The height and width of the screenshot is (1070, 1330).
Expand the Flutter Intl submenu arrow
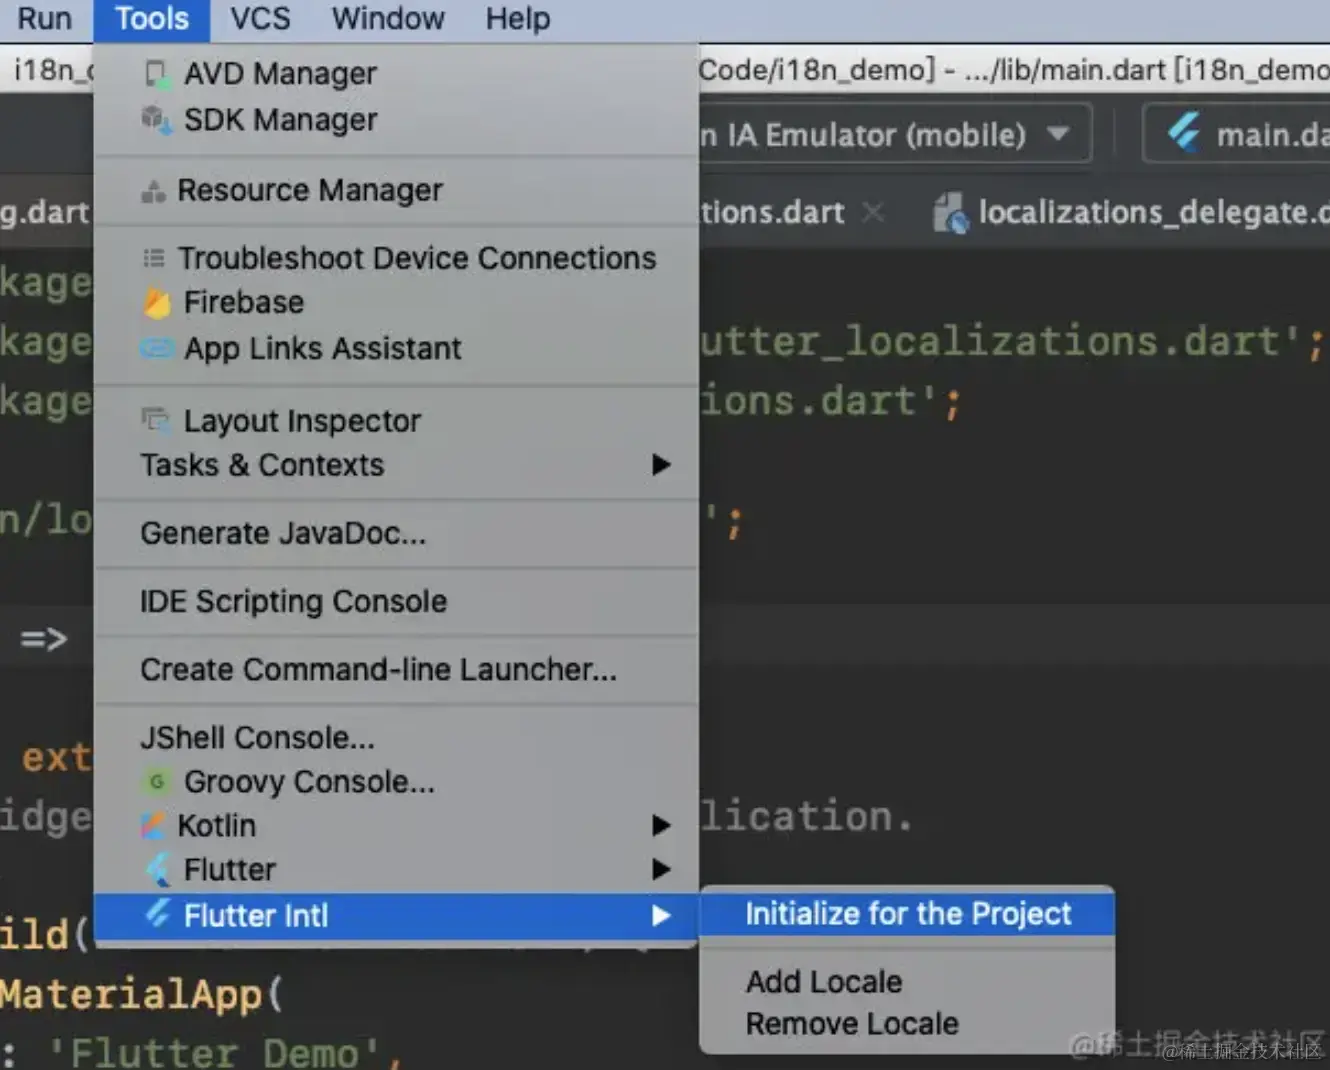click(x=660, y=916)
